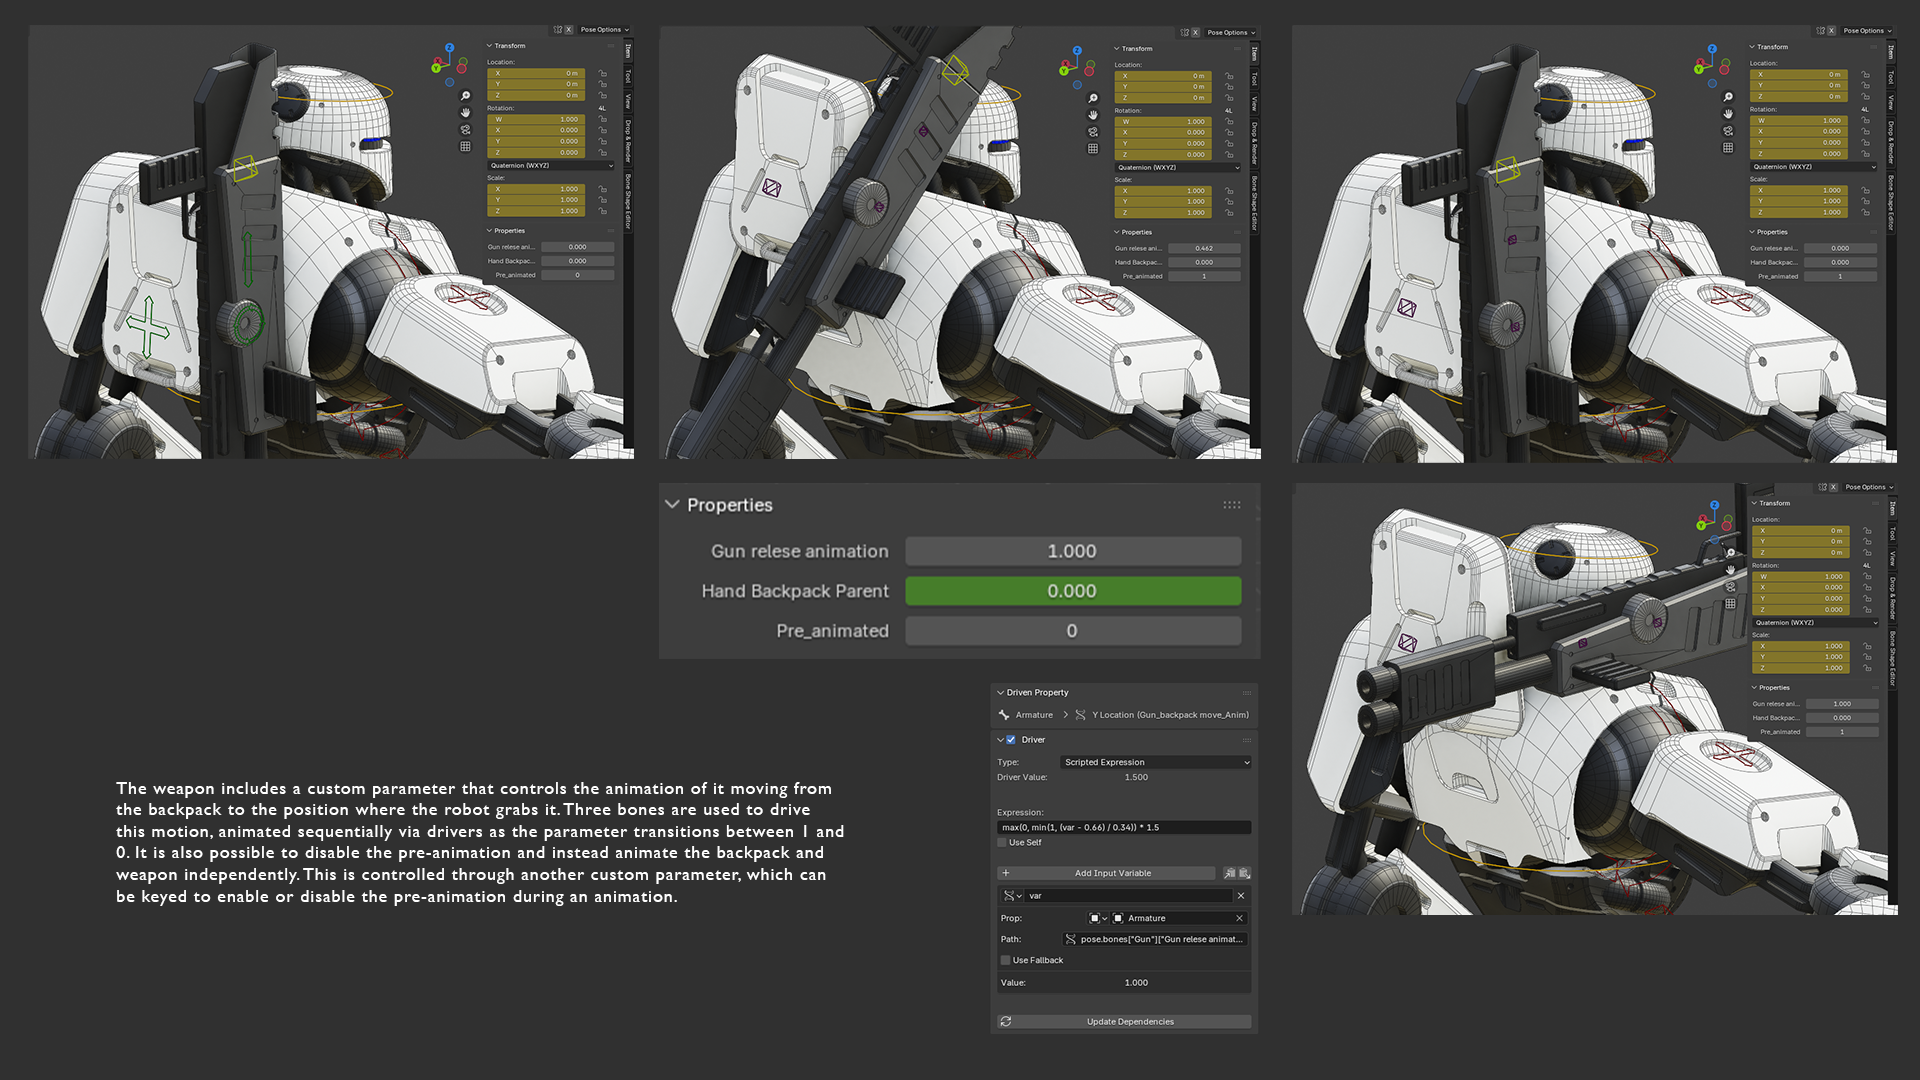Click the paste driver variables icon

pyautogui.click(x=1244, y=873)
